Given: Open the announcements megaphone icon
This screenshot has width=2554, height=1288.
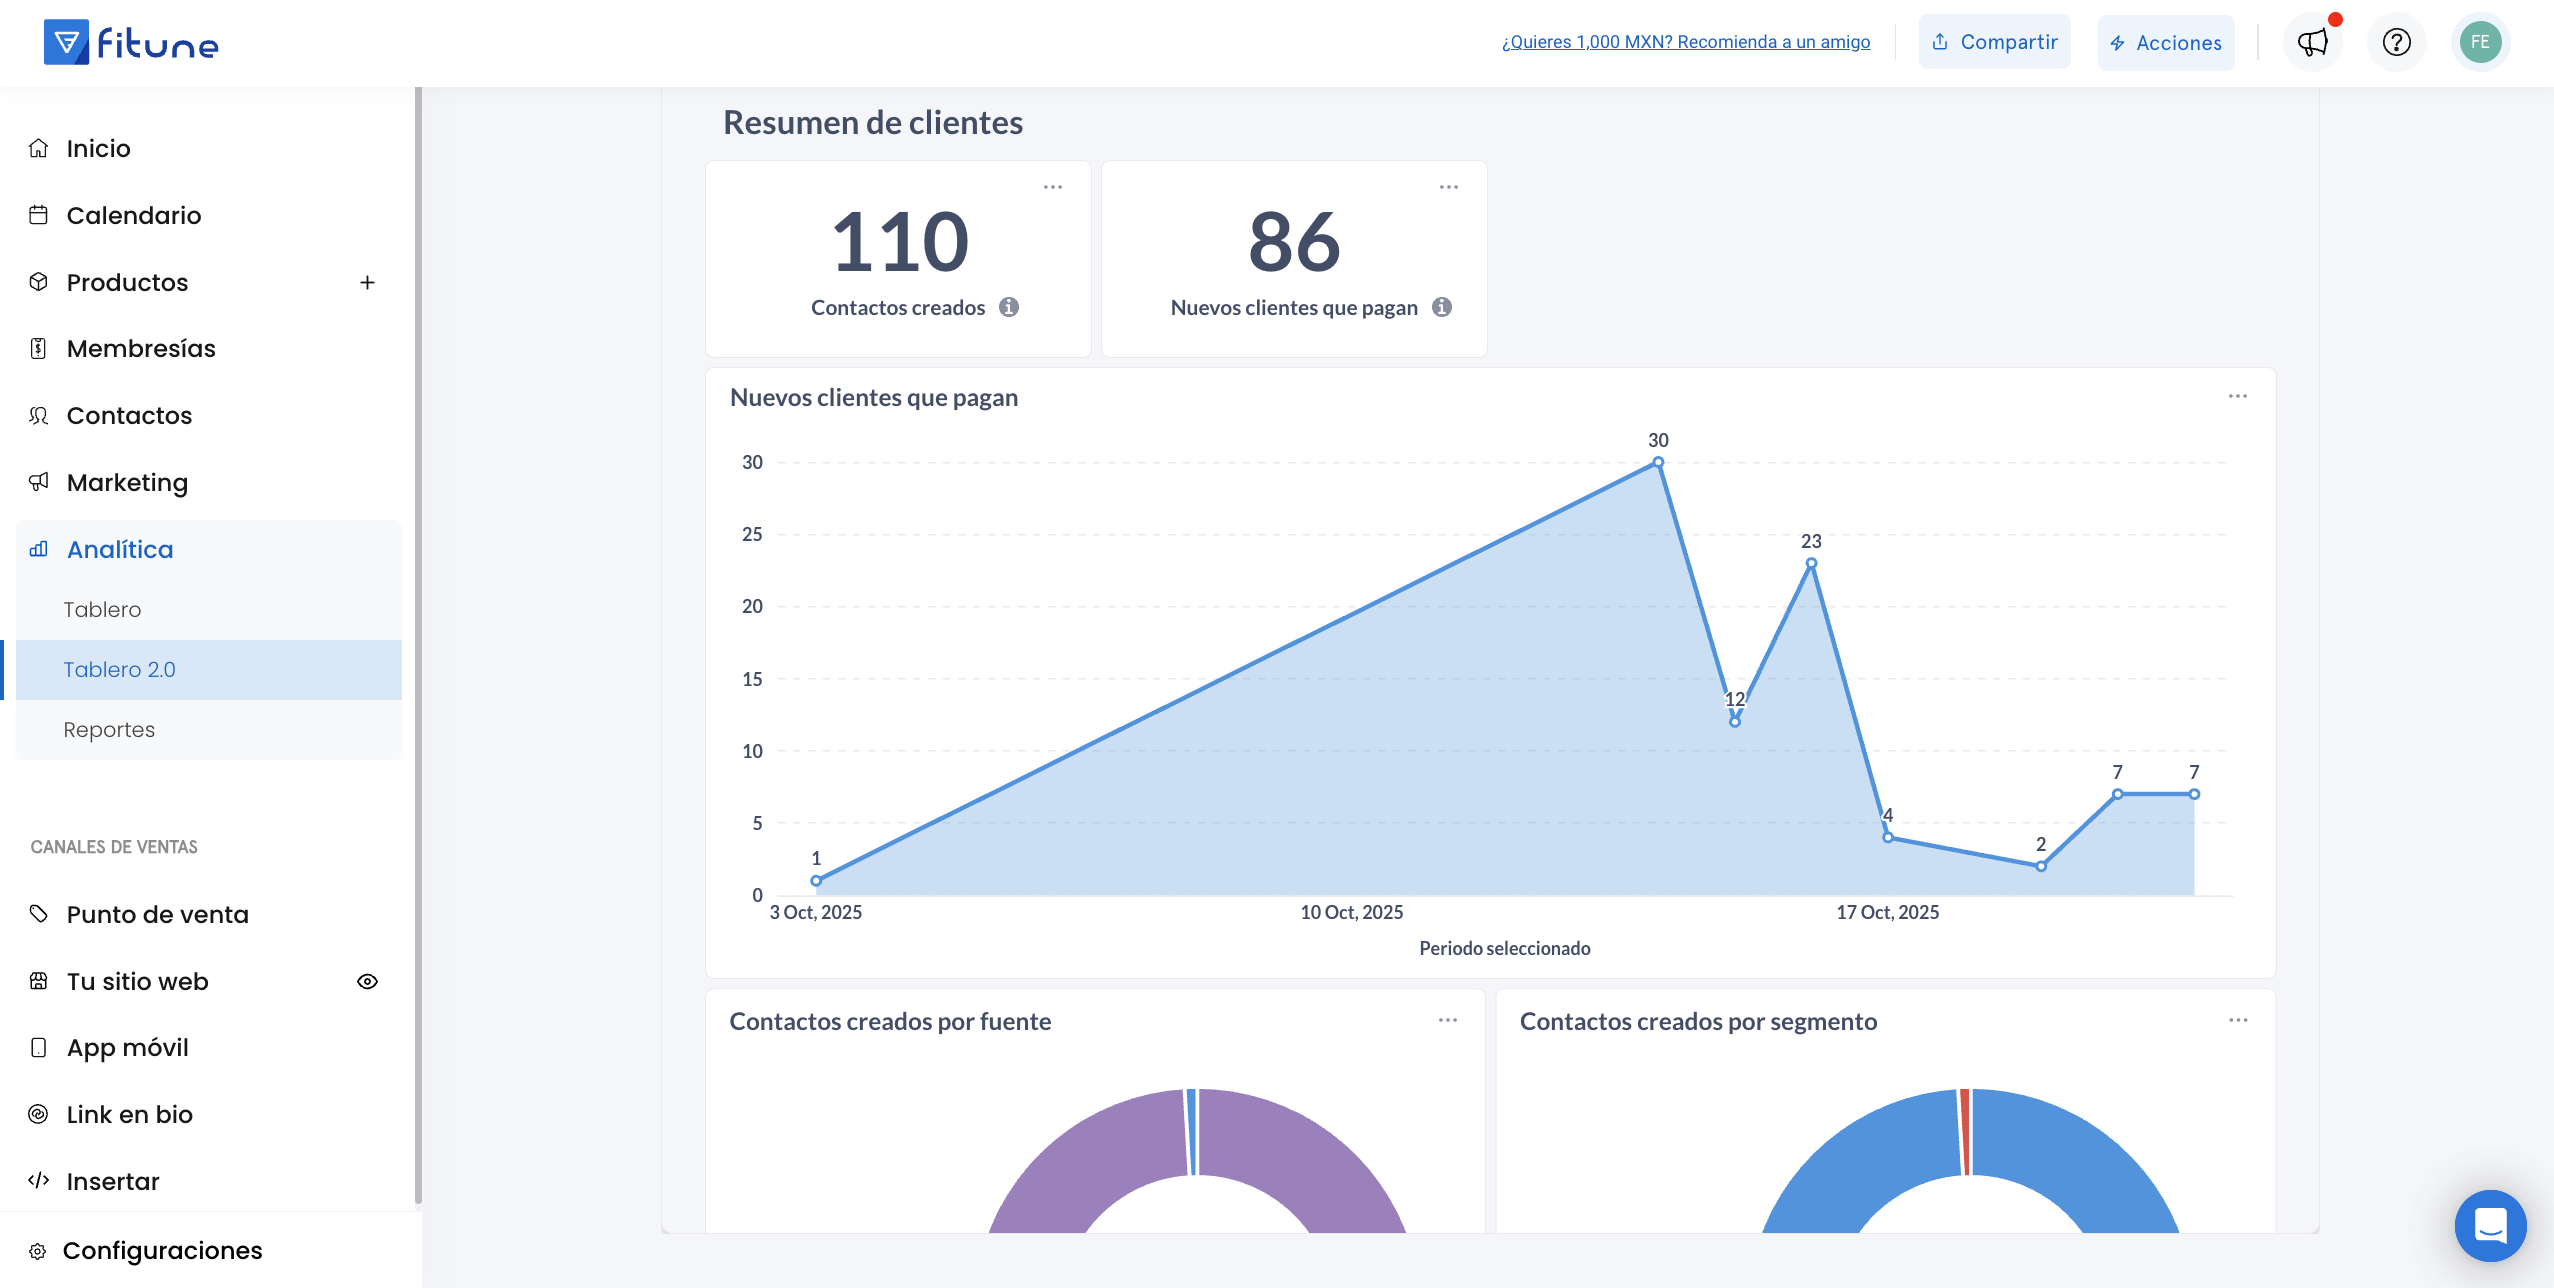Looking at the screenshot, I should tap(2312, 42).
